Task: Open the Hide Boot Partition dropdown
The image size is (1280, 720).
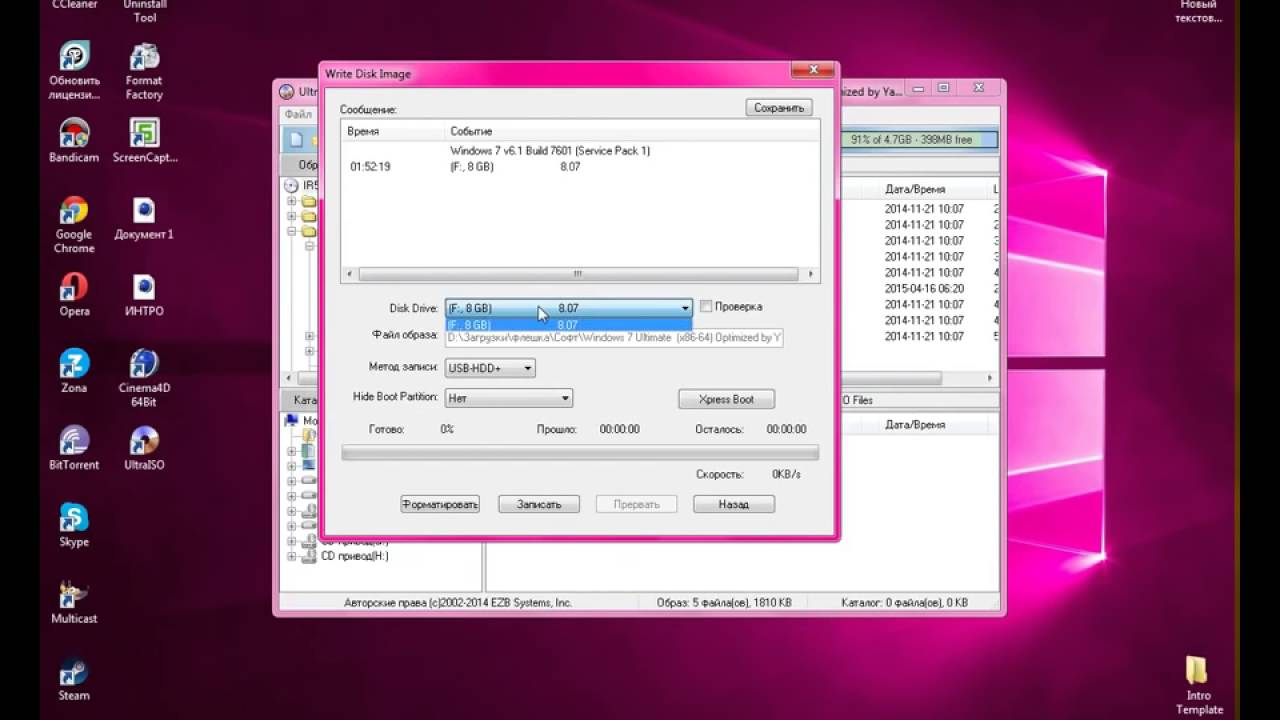Action: (x=508, y=398)
